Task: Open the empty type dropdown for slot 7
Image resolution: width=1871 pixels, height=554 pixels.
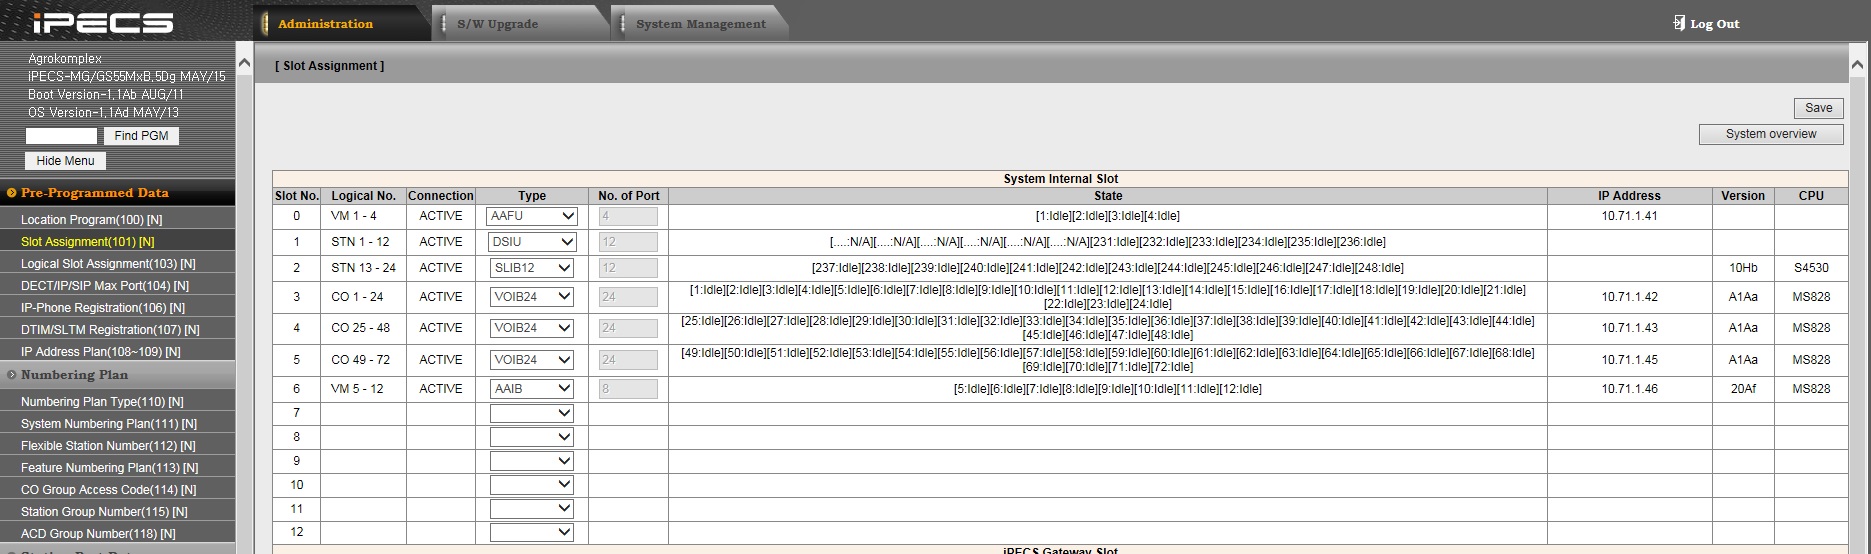Action: [x=532, y=413]
